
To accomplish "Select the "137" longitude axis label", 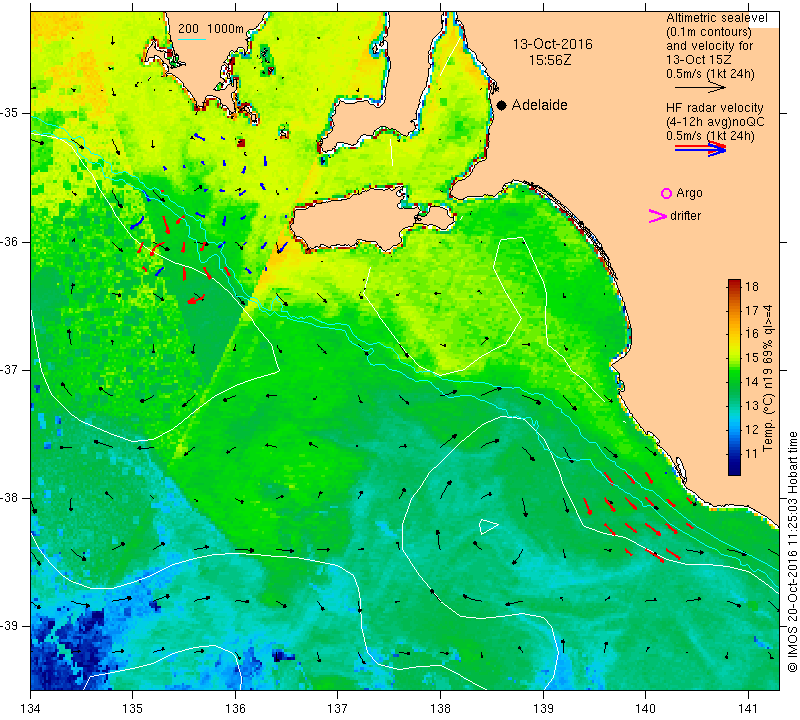I will coord(338,709).
